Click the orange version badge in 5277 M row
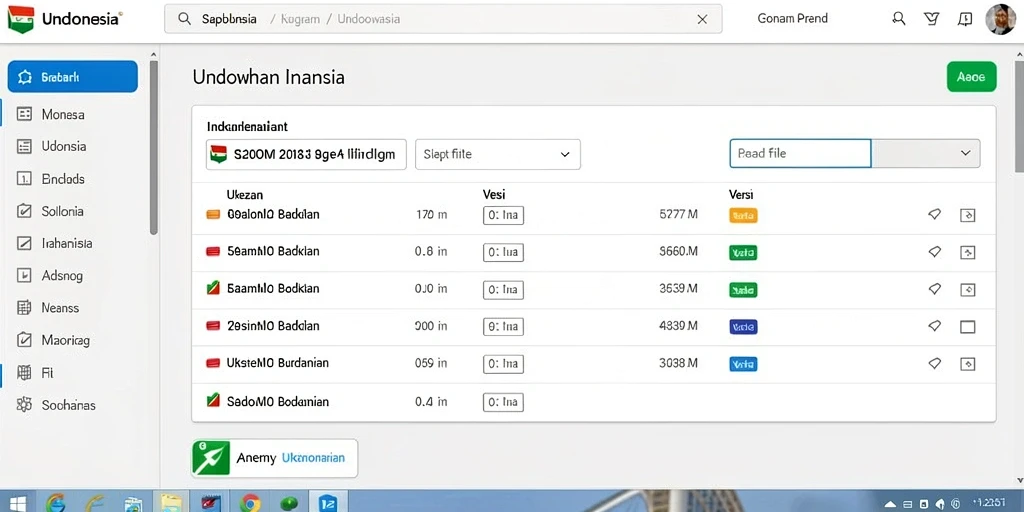 [743, 215]
